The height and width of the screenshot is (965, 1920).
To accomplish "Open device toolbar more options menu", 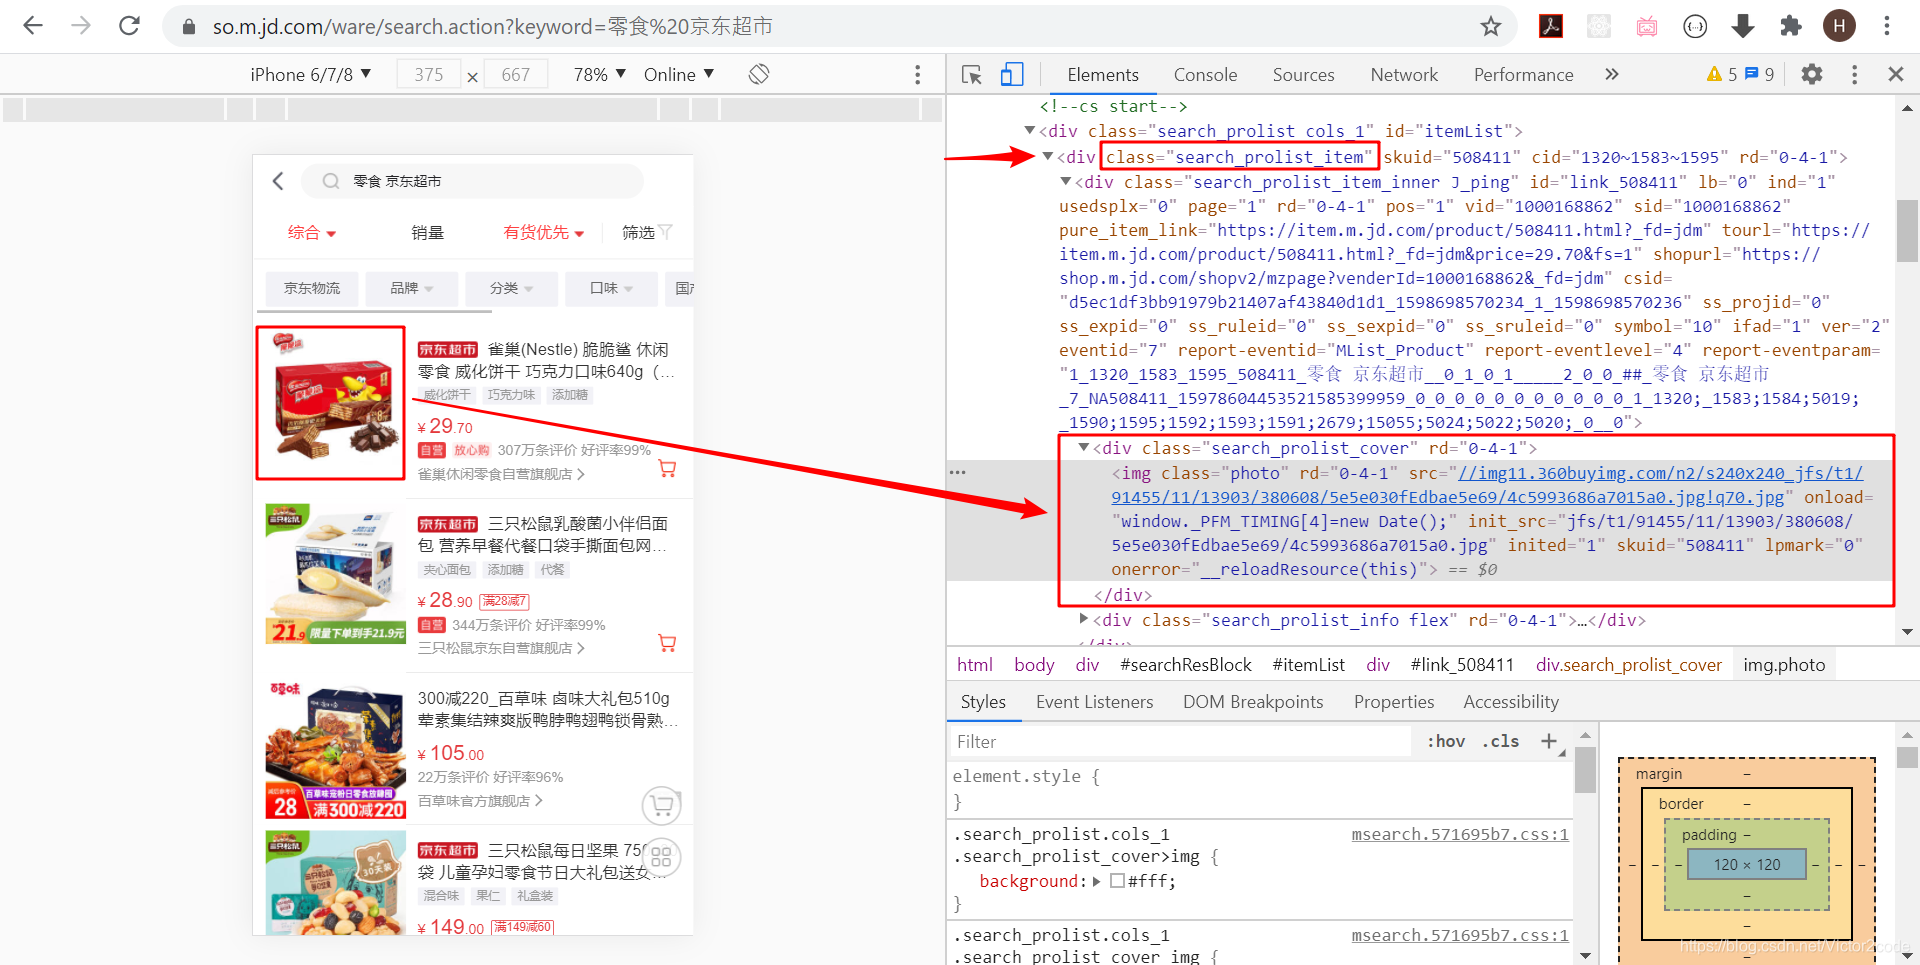I will [917, 74].
